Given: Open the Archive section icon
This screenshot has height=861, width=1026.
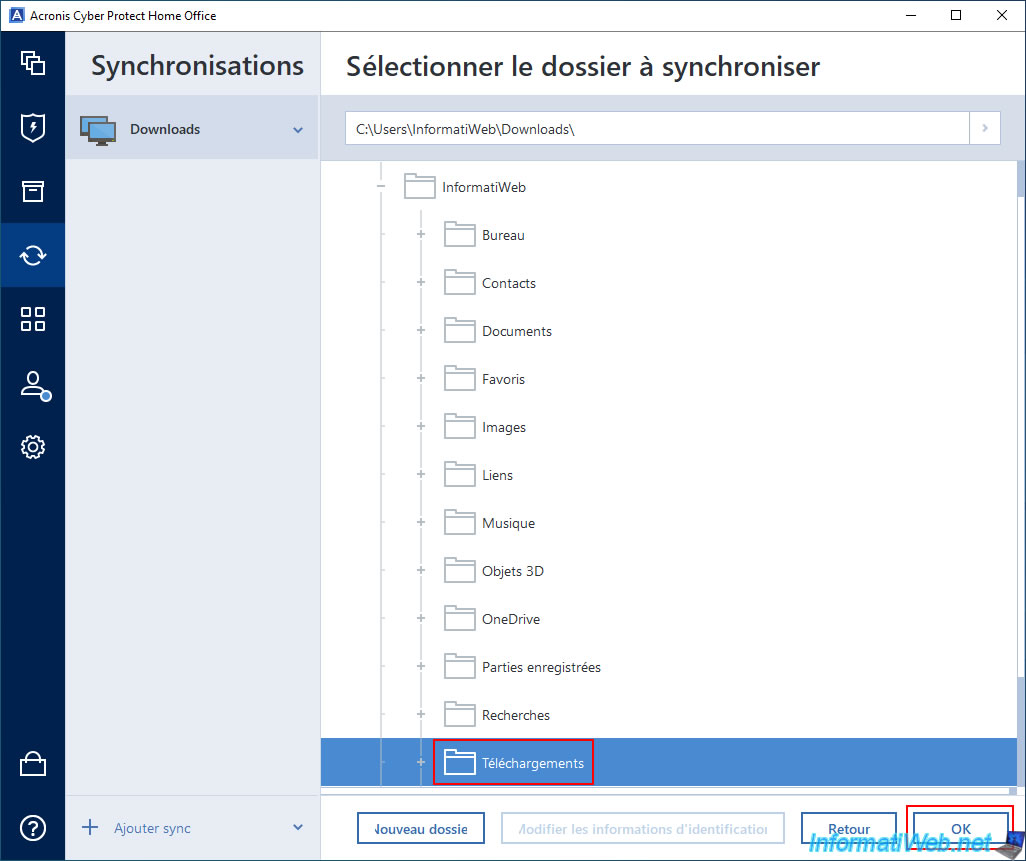Looking at the screenshot, I should pos(33,191).
